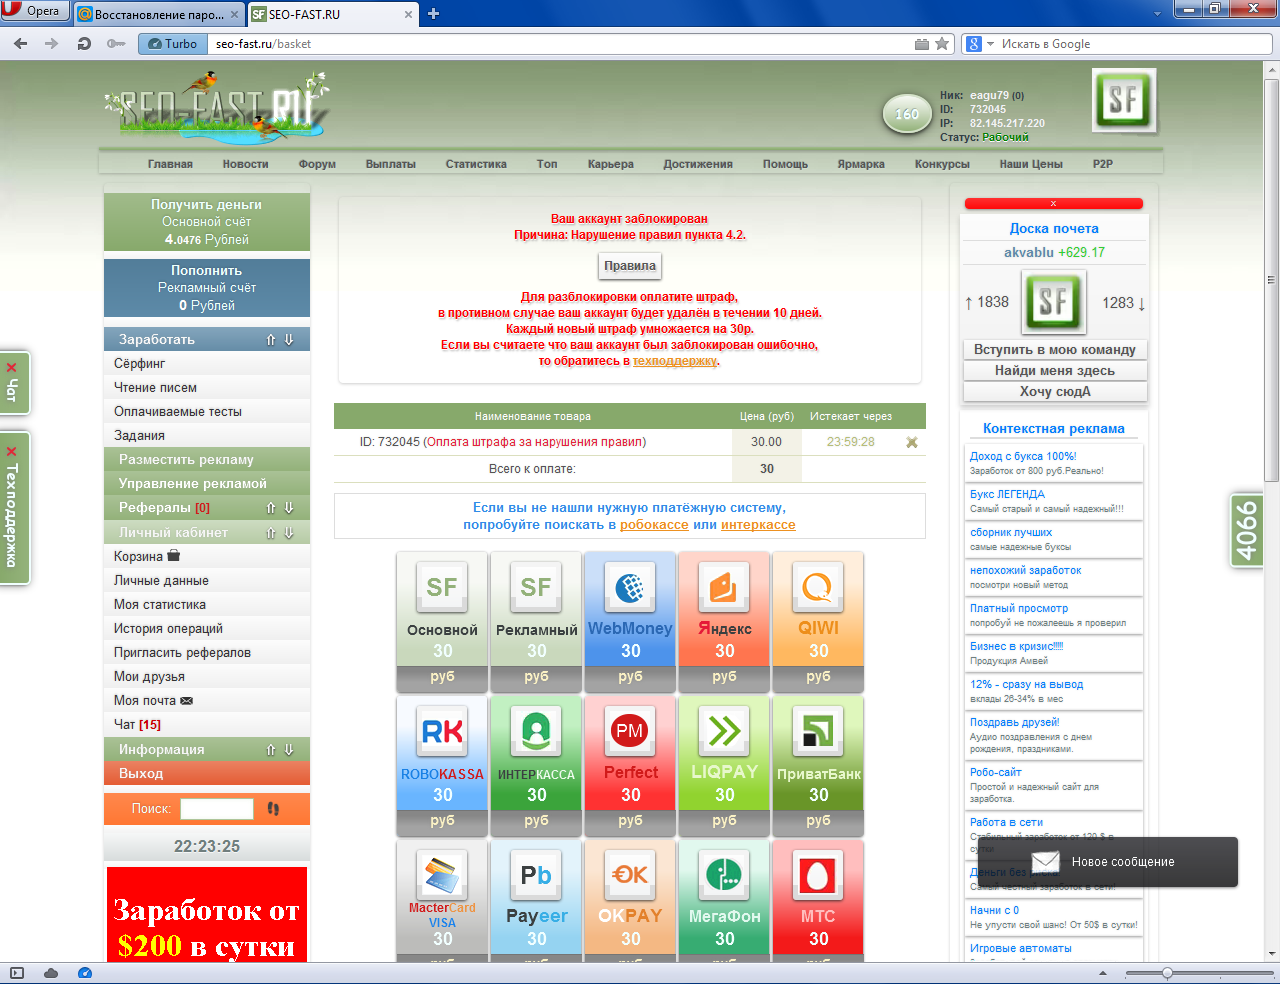Open the Новое сообщение notification

[1108, 862]
